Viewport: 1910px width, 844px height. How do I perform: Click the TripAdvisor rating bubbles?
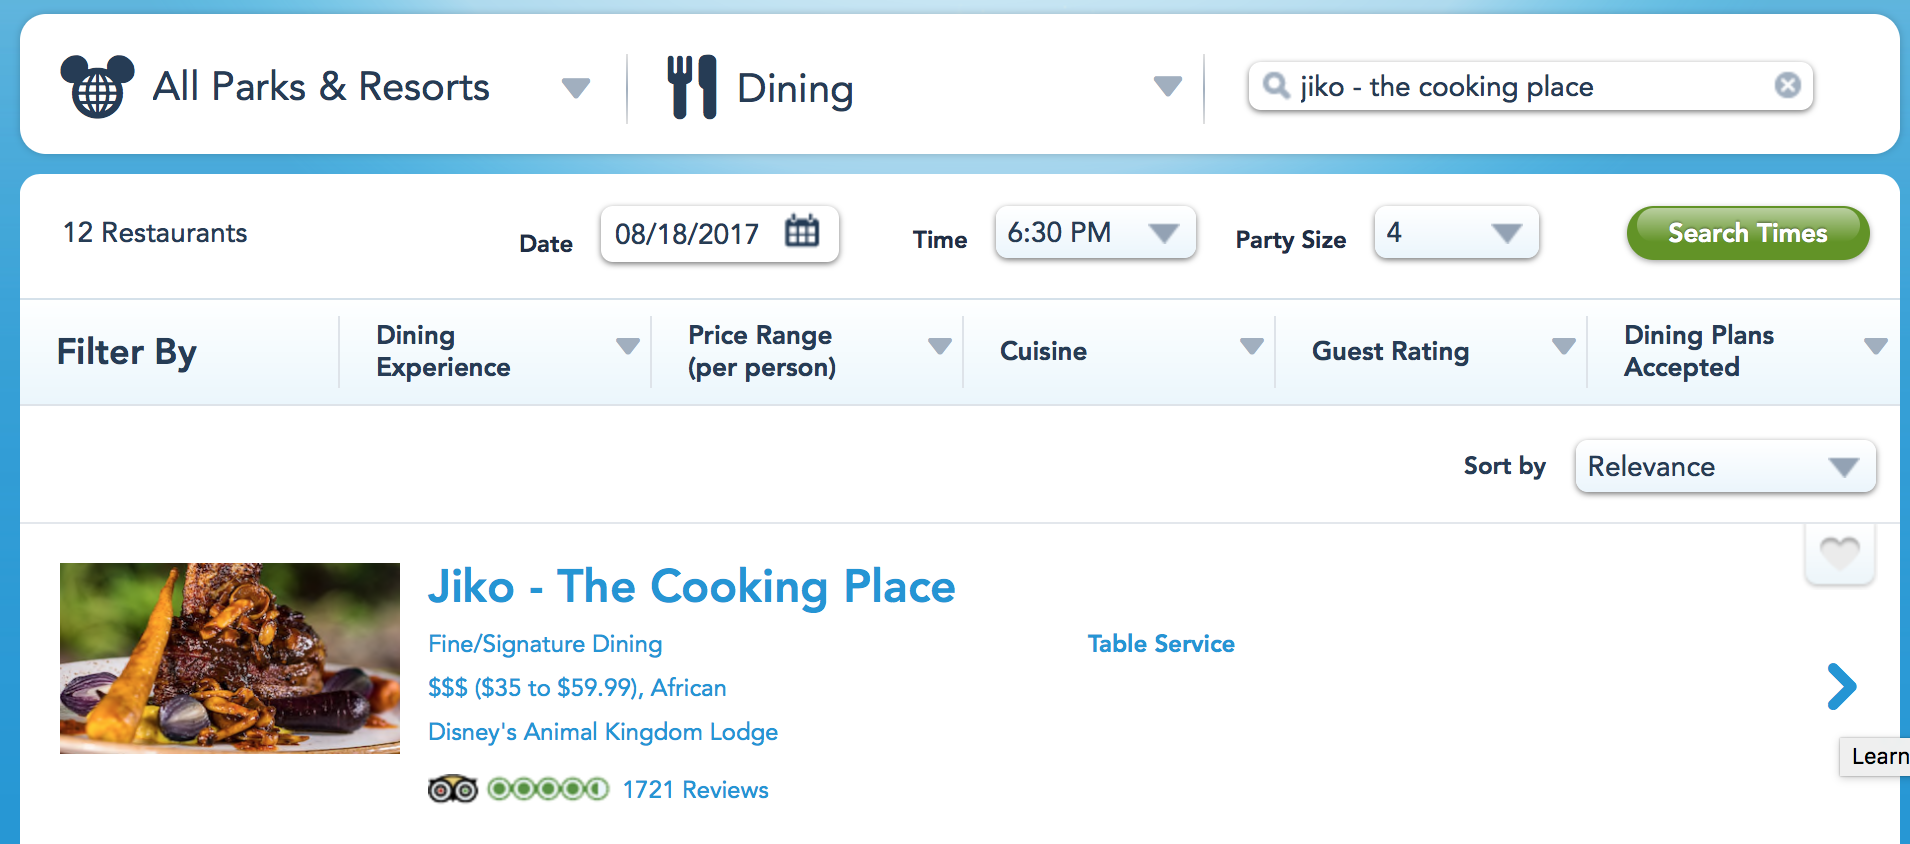click(x=548, y=790)
